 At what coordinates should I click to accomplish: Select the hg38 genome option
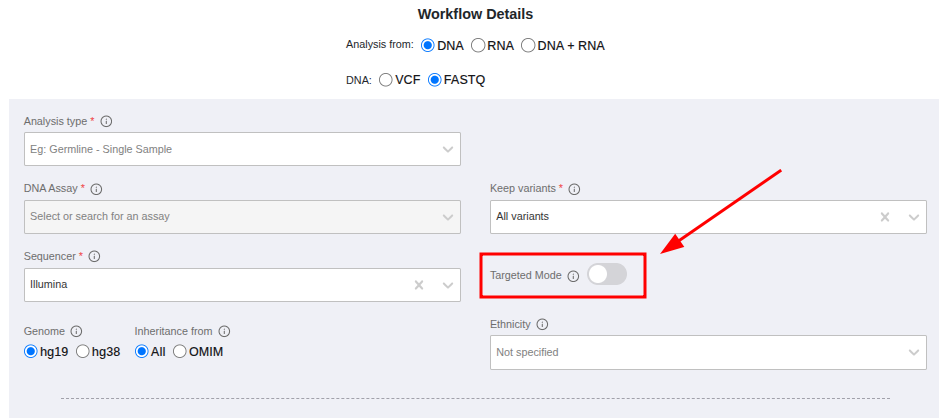coord(83,351)
